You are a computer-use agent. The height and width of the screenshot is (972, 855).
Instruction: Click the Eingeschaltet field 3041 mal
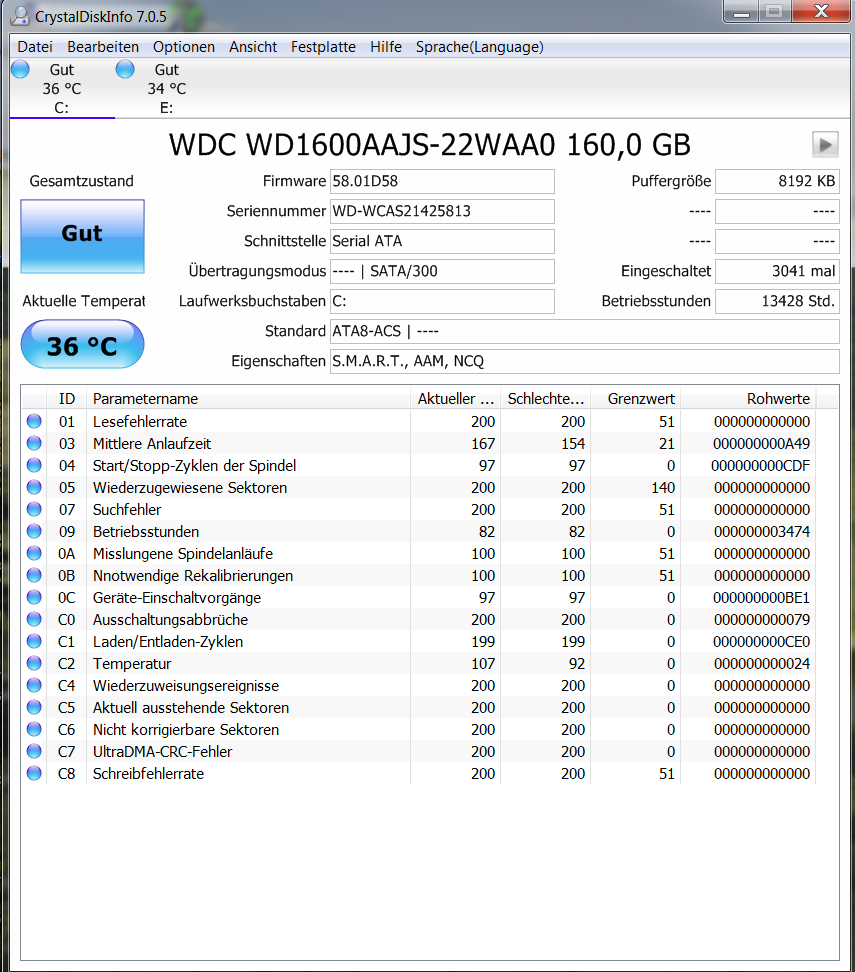777,272
